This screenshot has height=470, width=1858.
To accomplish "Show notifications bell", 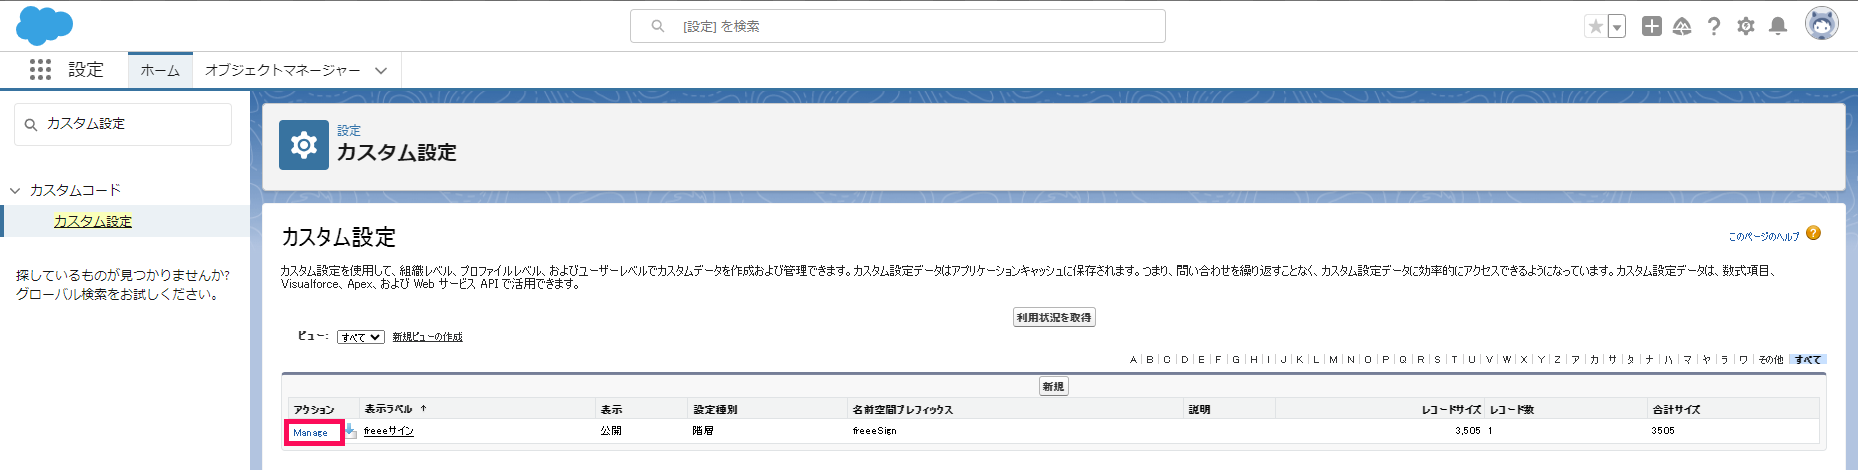I will point(1778,27).
